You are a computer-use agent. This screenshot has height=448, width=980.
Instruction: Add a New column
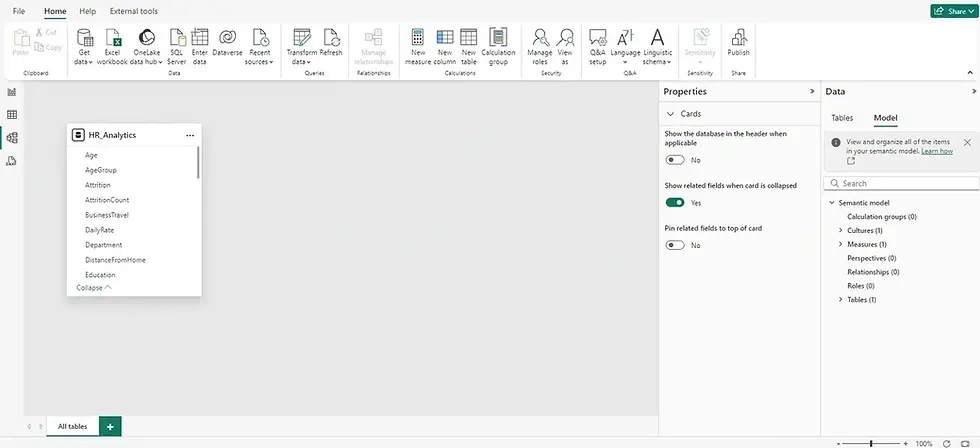444,47
